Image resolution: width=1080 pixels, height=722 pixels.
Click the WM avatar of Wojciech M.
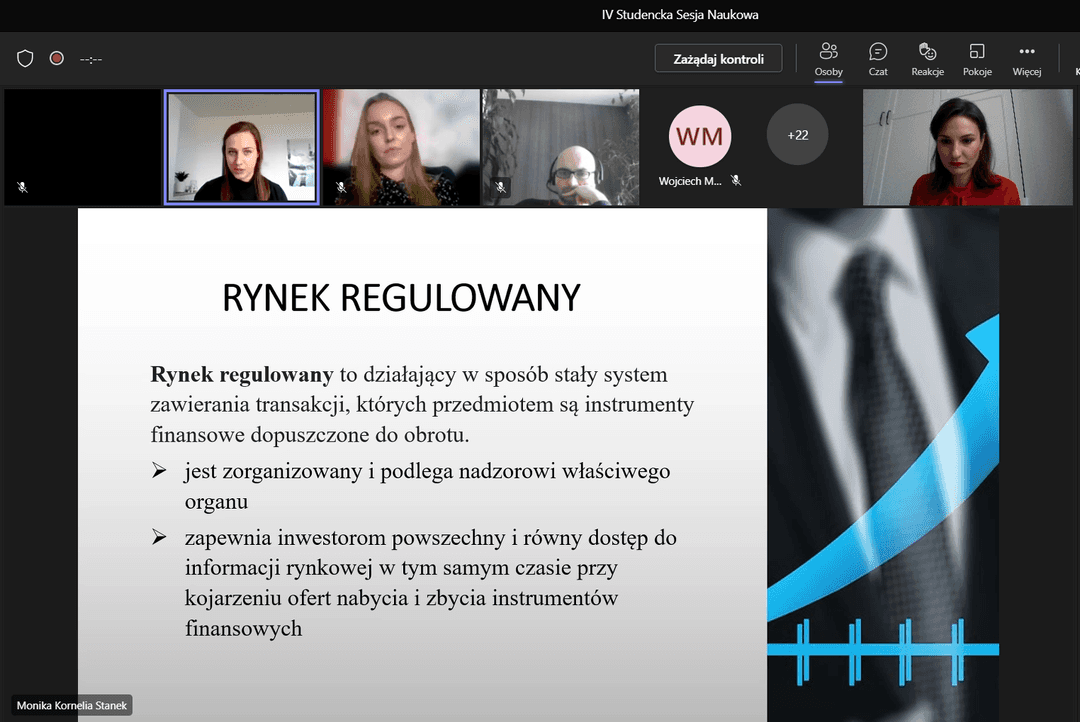[700, 136]
